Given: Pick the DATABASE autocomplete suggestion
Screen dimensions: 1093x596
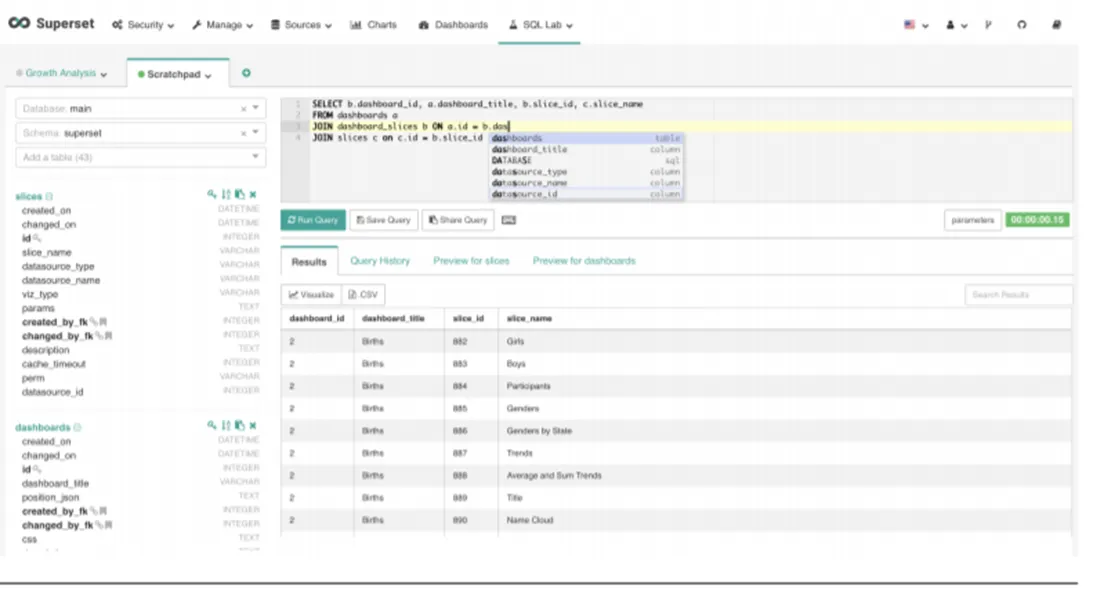Looking at the screenshot, I should click(x=586, y=160).
